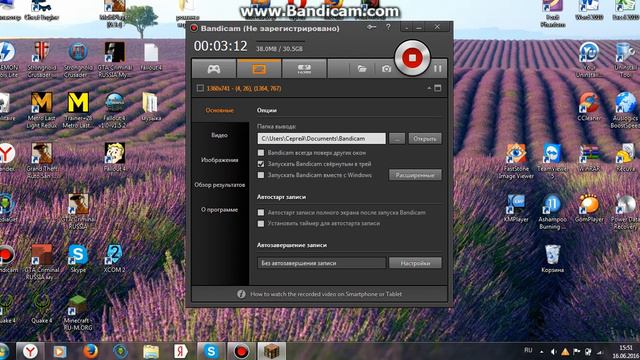Open the Изображения settings tab

pyautogui.click(x=220, y=160)
